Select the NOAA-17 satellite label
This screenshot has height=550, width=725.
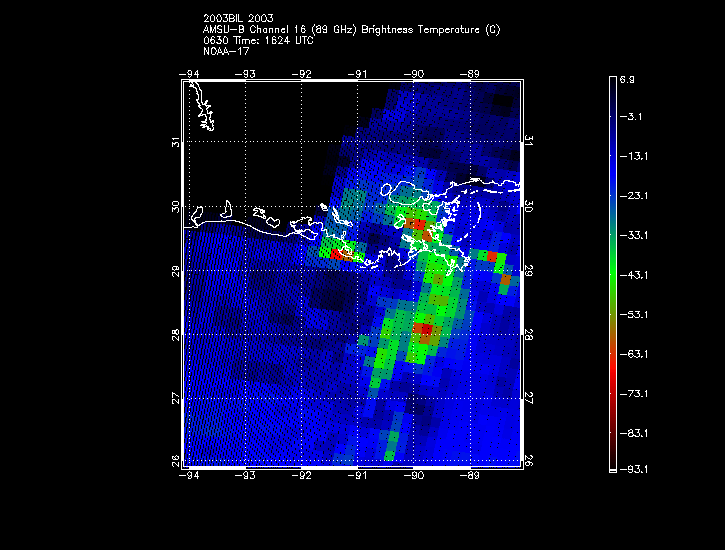[x=226, y=51]
